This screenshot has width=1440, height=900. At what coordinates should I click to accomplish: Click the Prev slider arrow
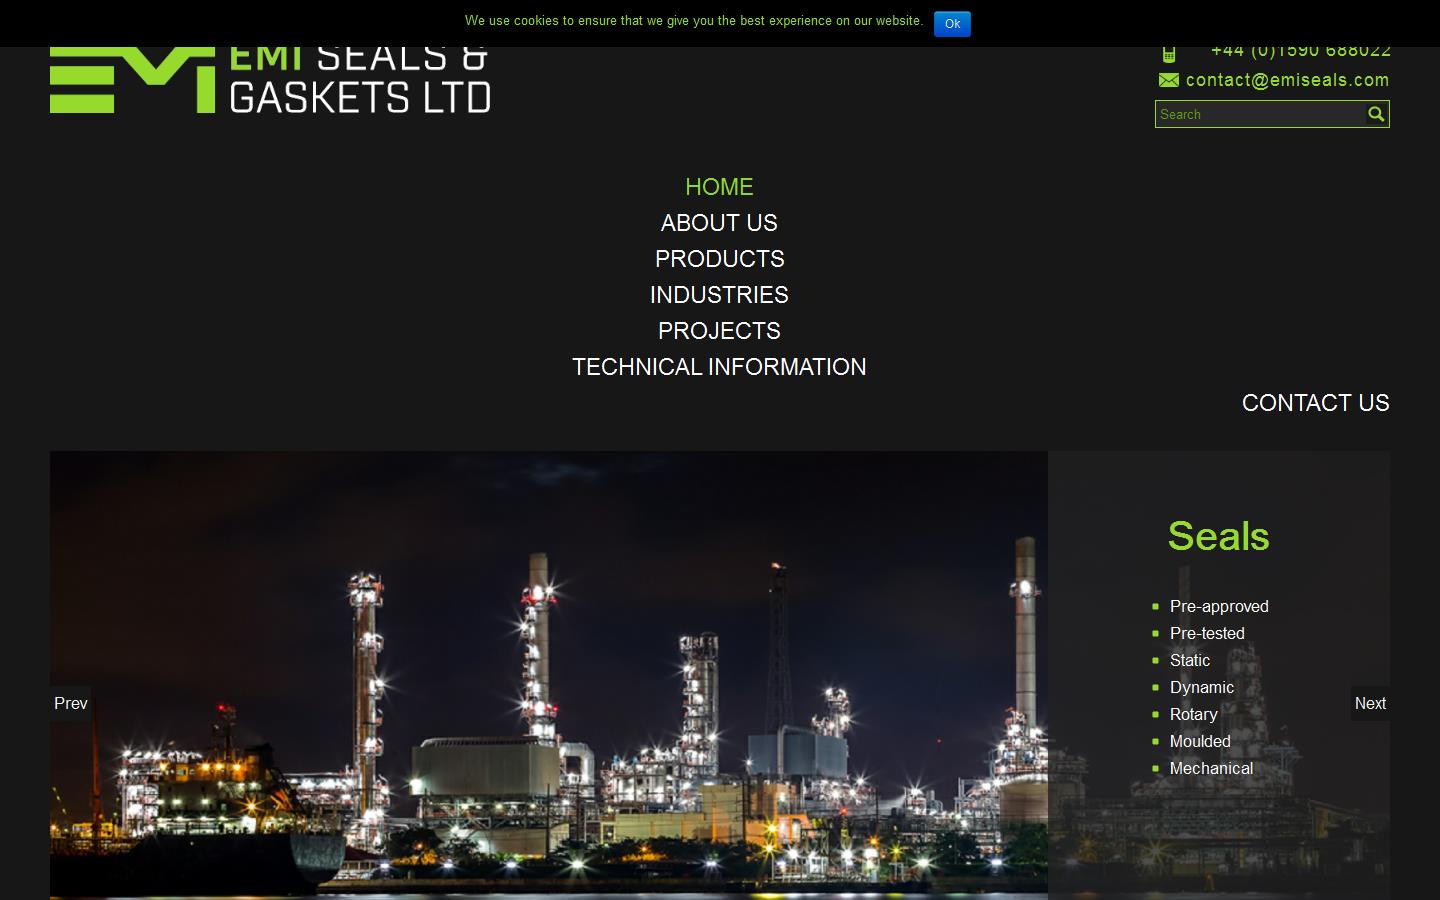point(70,703)
